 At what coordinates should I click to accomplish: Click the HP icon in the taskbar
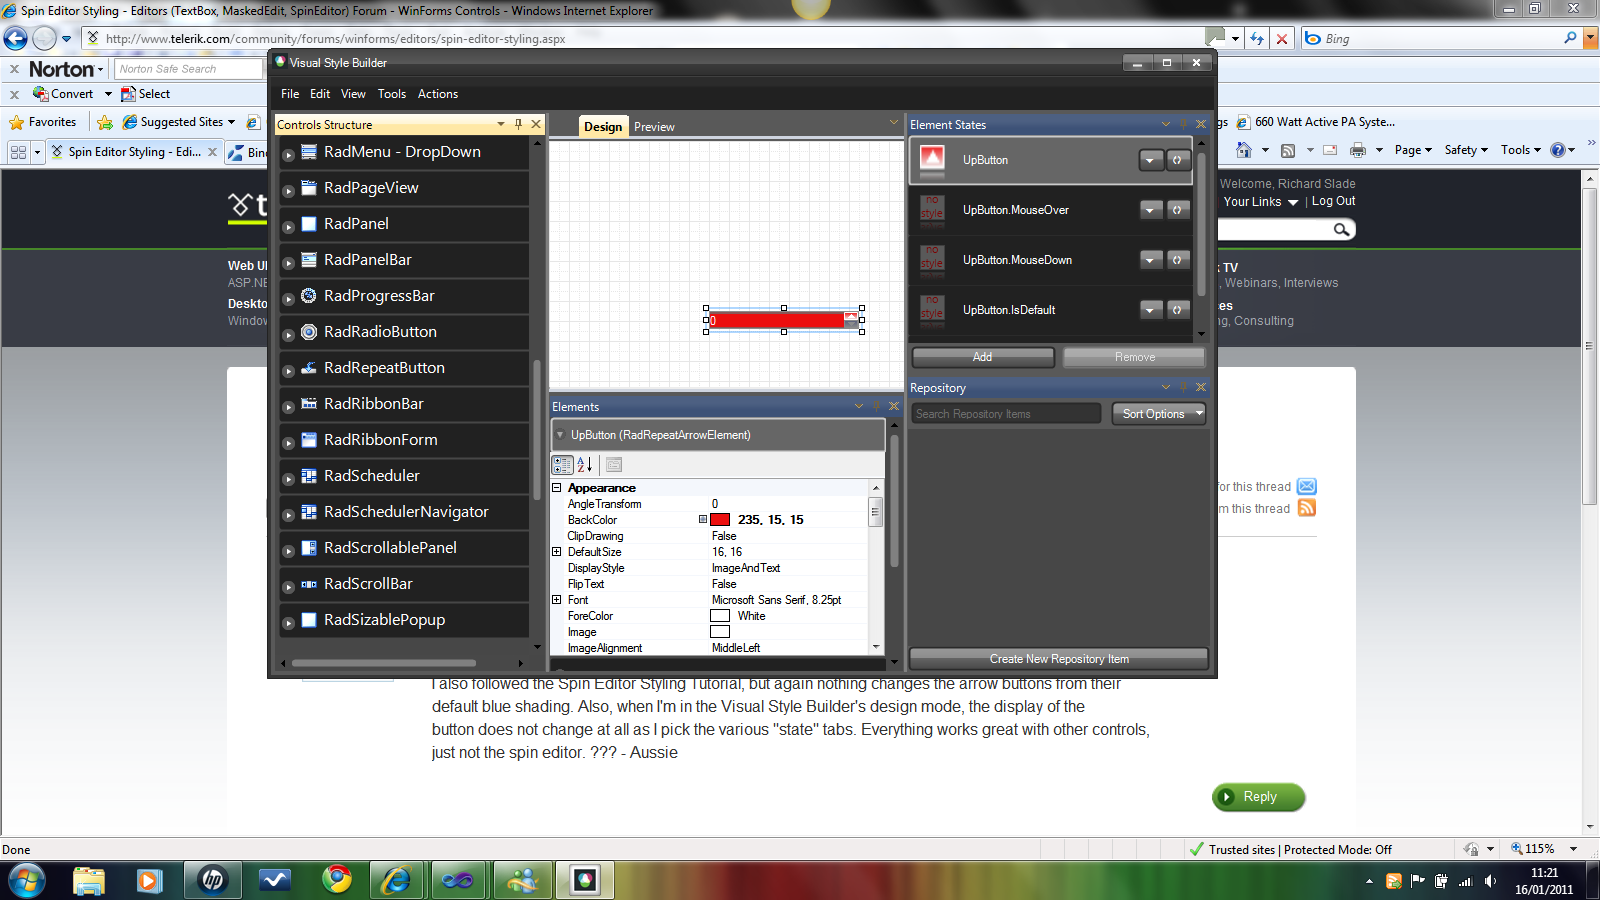coord(212,881)
